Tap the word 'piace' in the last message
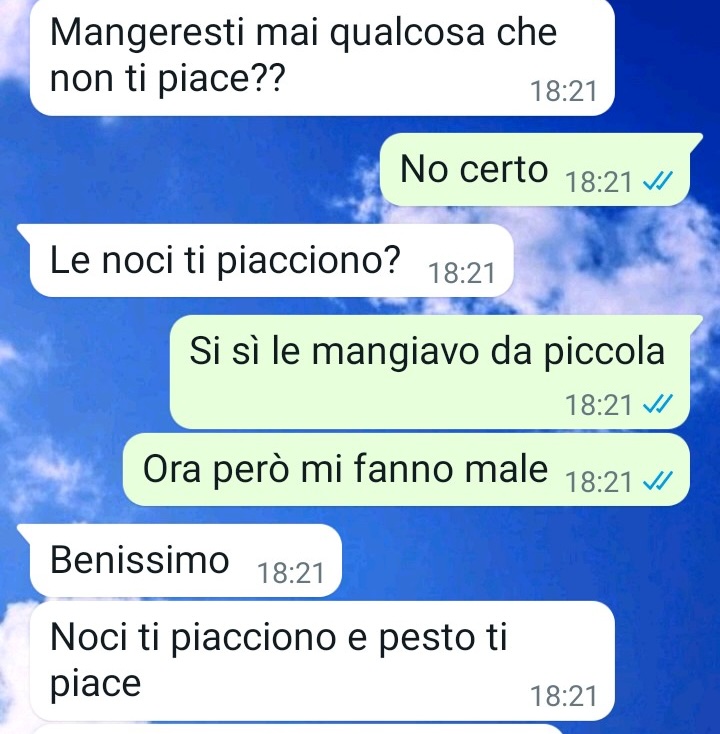The image size is (720, 734). point(96,684)
